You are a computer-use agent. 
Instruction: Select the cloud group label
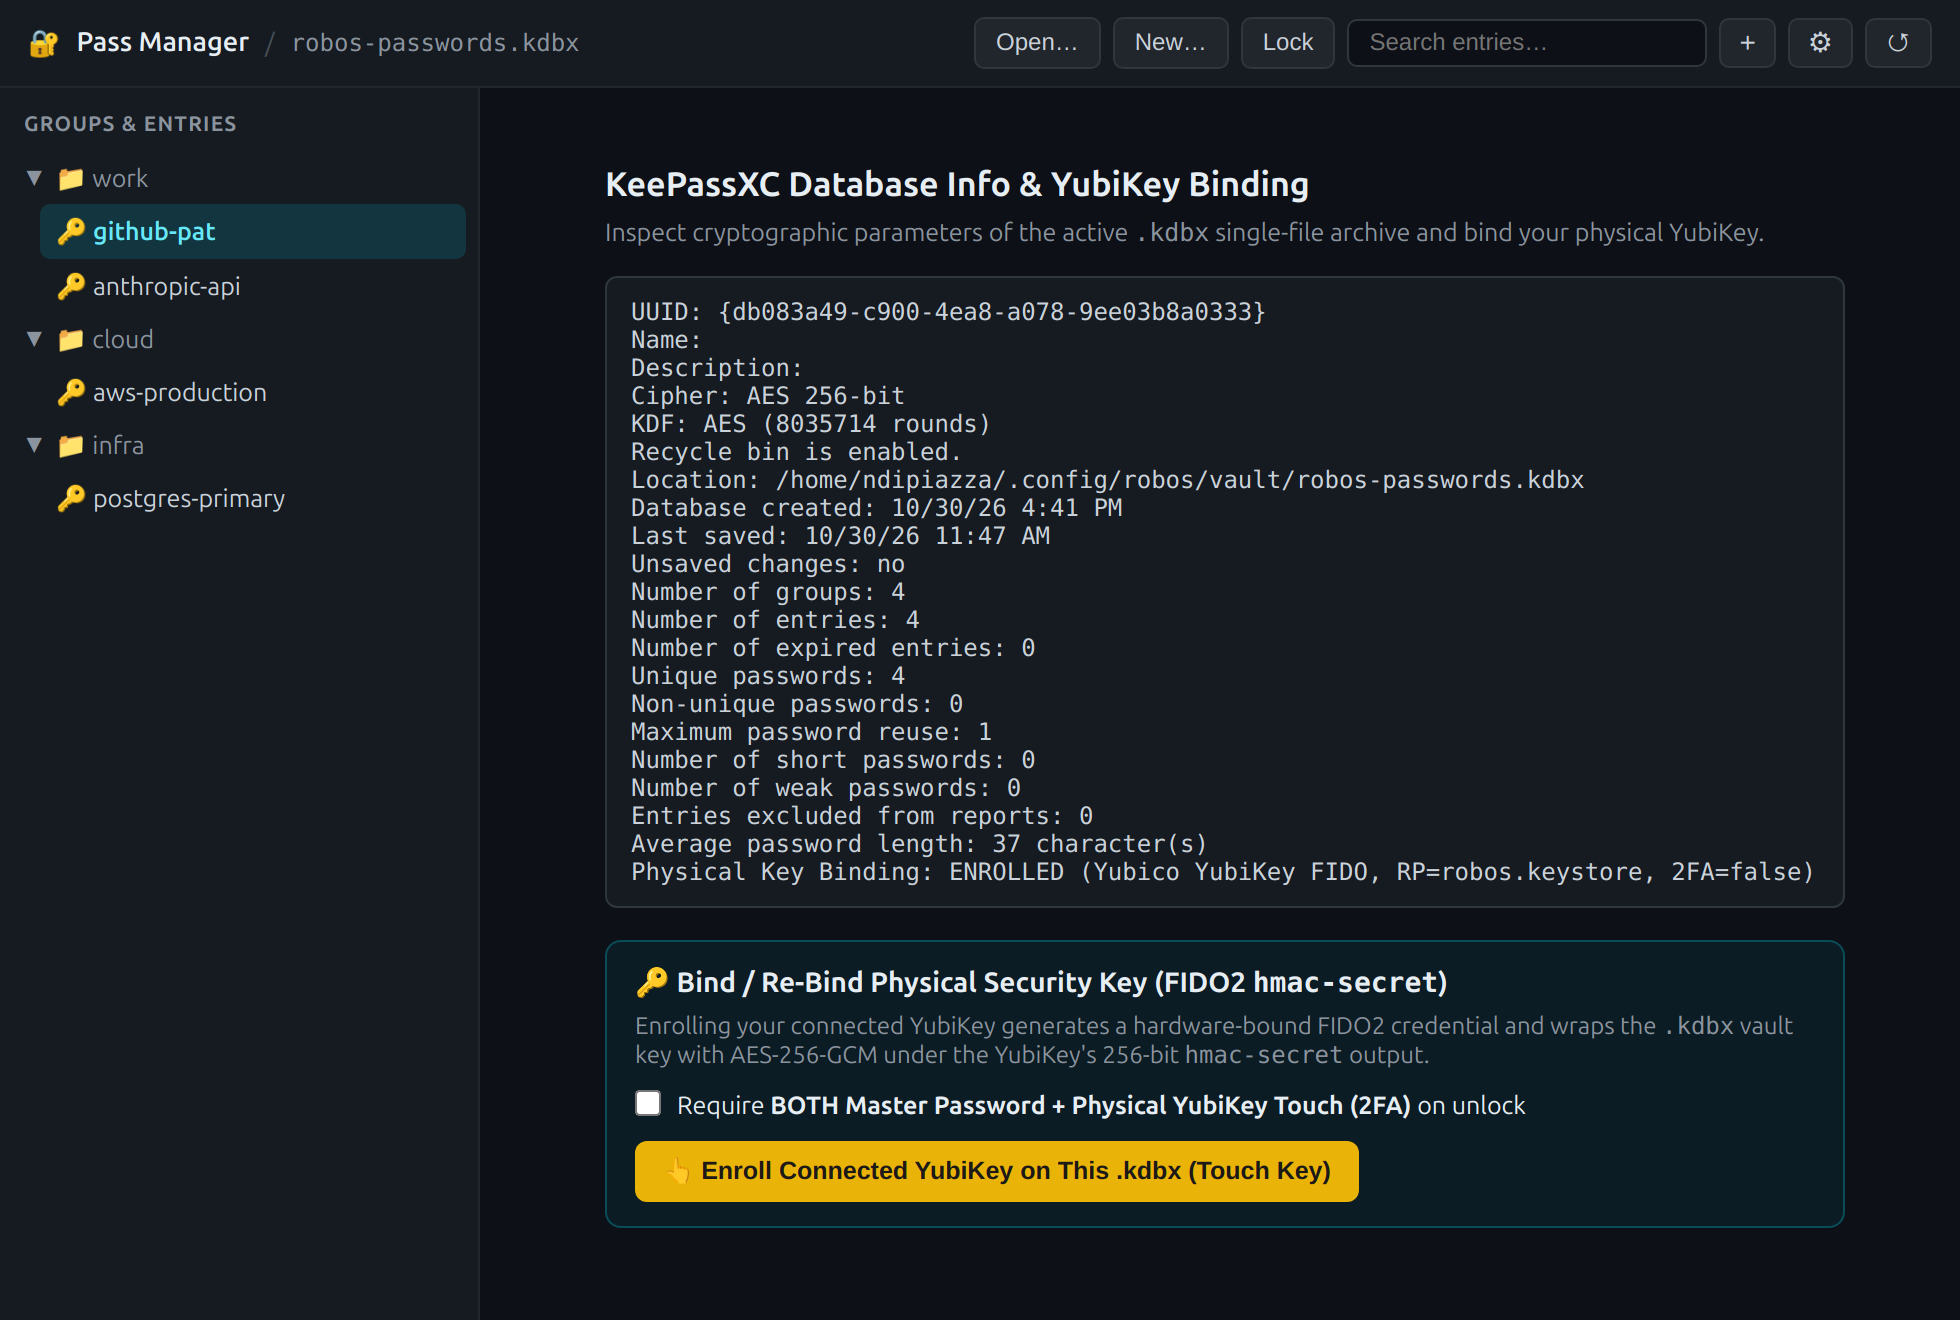click(123, 340)
